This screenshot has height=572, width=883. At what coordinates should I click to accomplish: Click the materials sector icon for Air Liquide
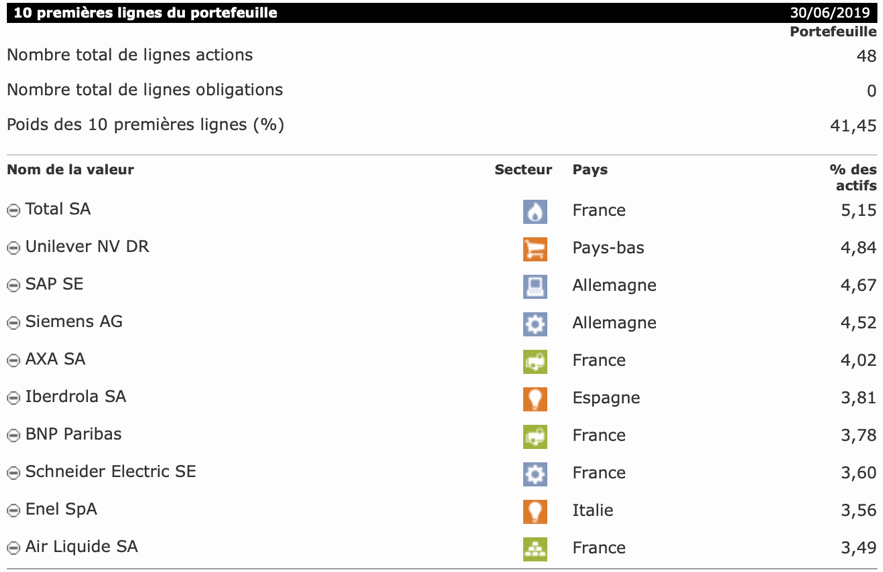[x=535, y=549]
